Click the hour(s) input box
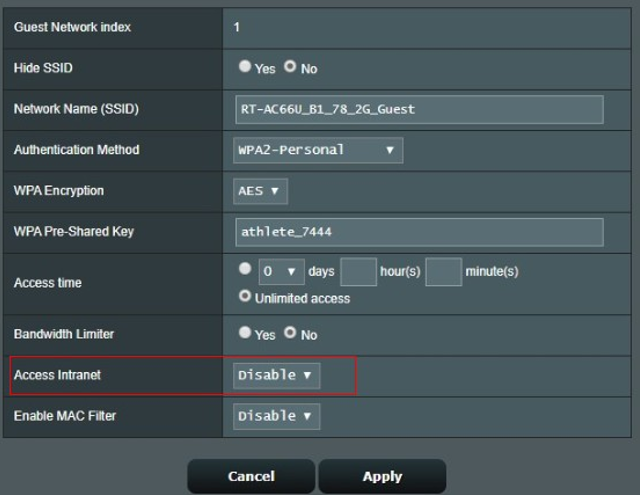This screenshot has width=640, height=495. (x=358, y=271)
